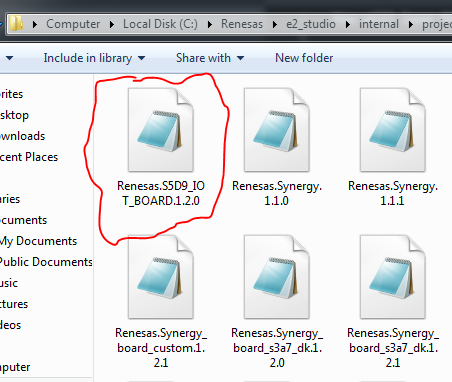This screenshot has width=452, height=382.
Task: Select Libraries in the navigation pane
Action: [x=10, y=199]
